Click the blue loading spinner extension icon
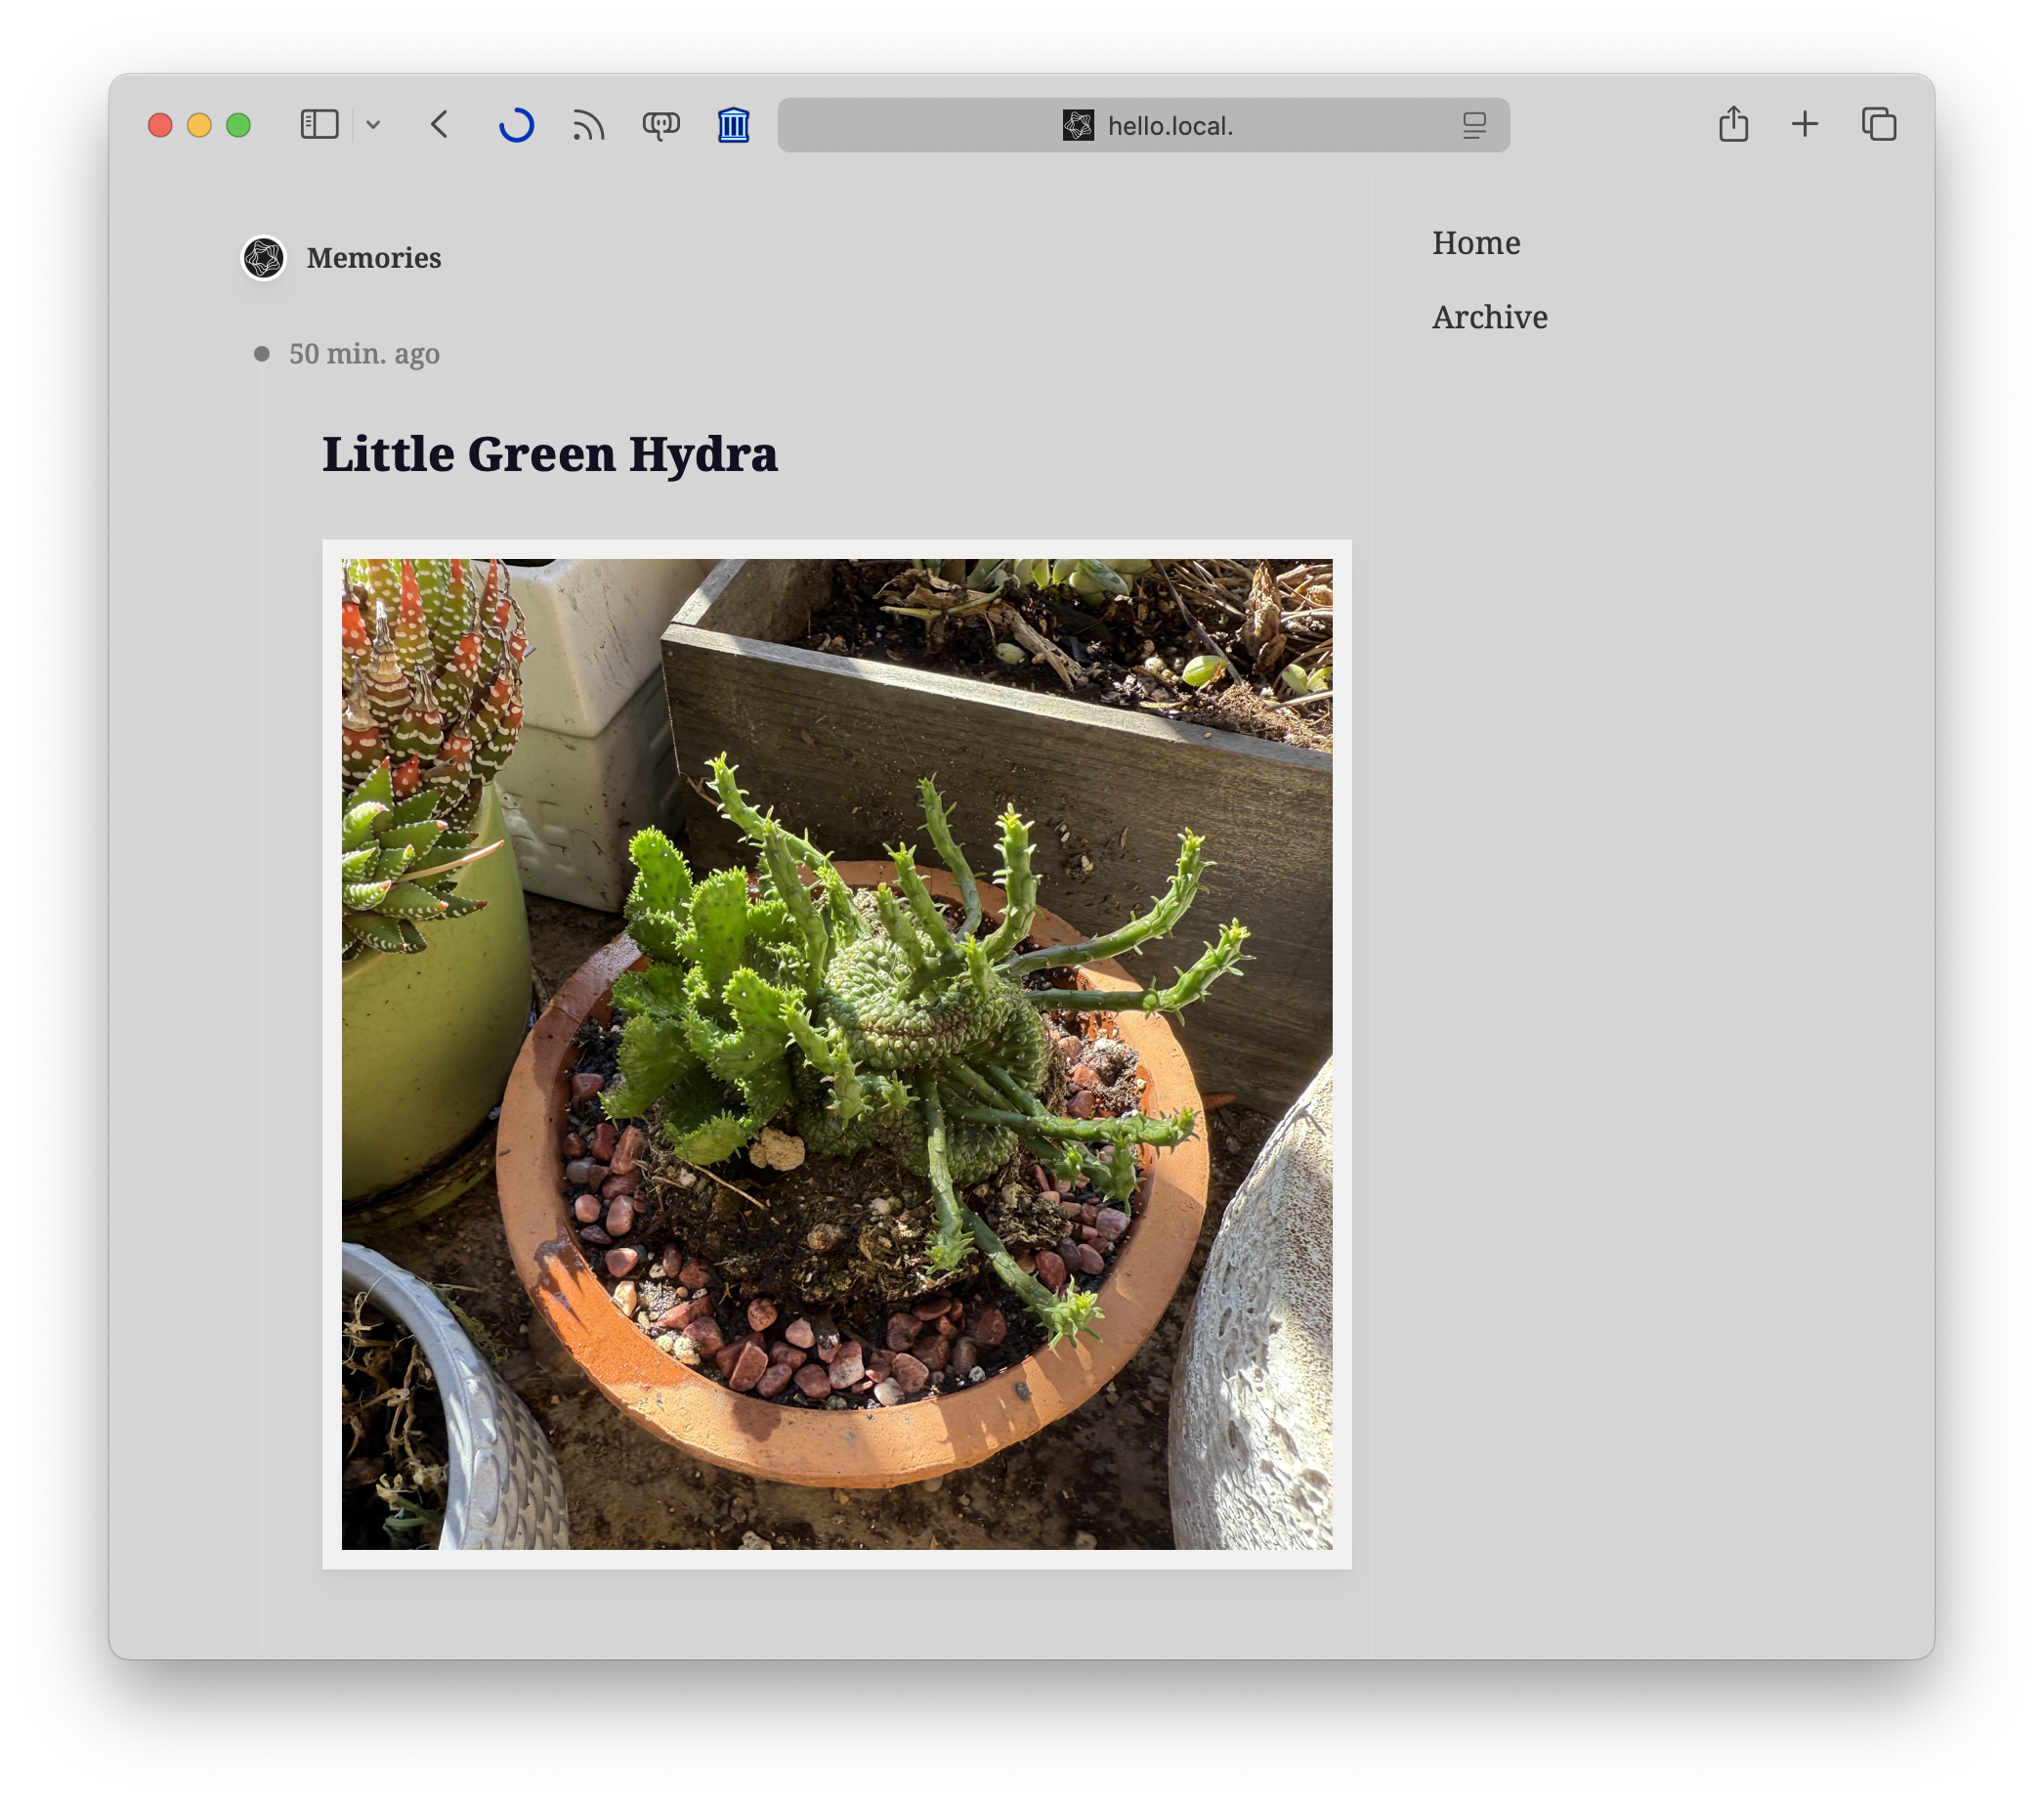2044x1804 pixels. pyautogui.click(x=516, y=125)
